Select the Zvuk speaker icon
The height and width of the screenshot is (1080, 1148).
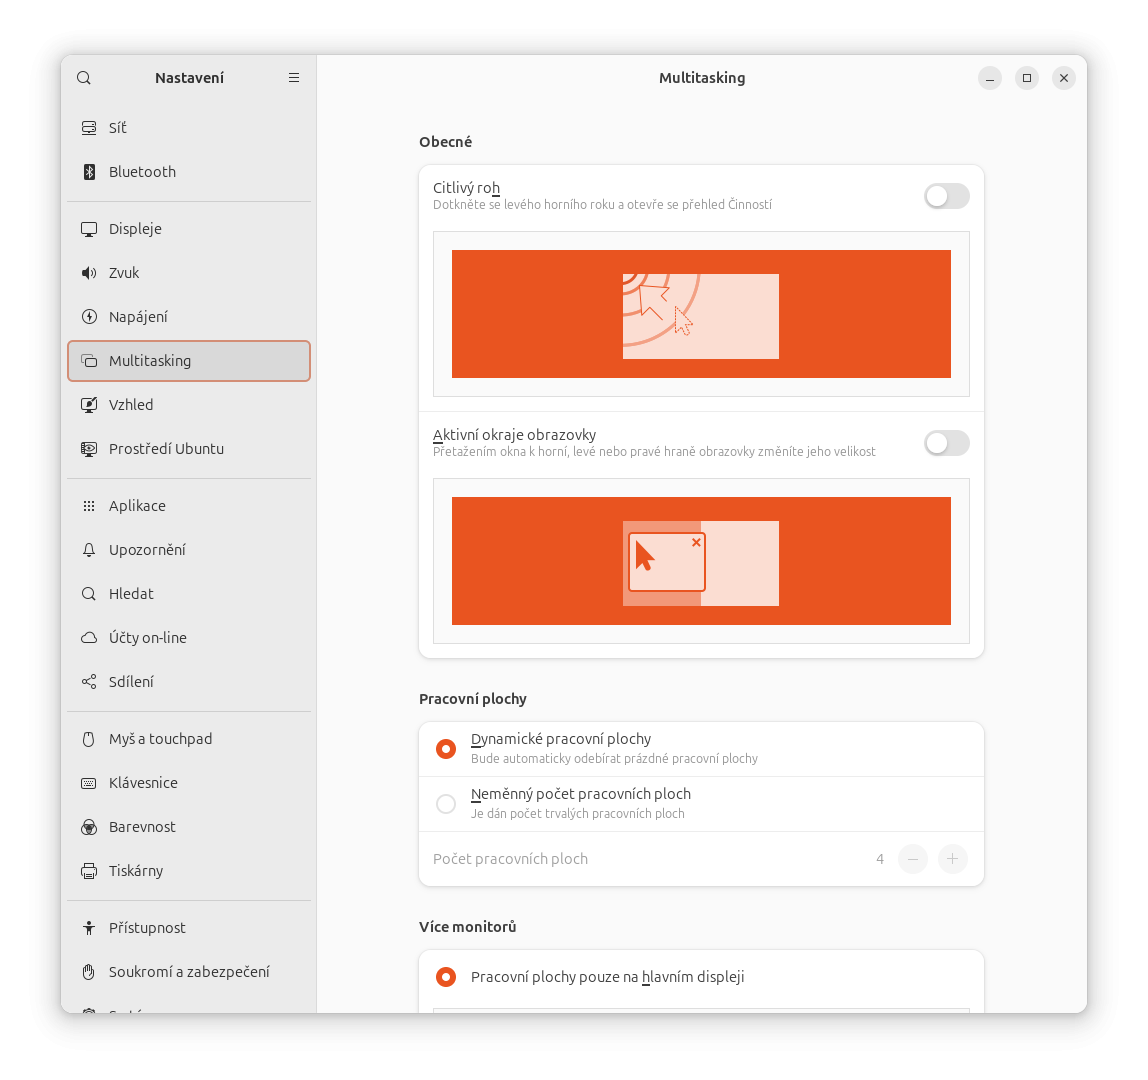(89, 273)
